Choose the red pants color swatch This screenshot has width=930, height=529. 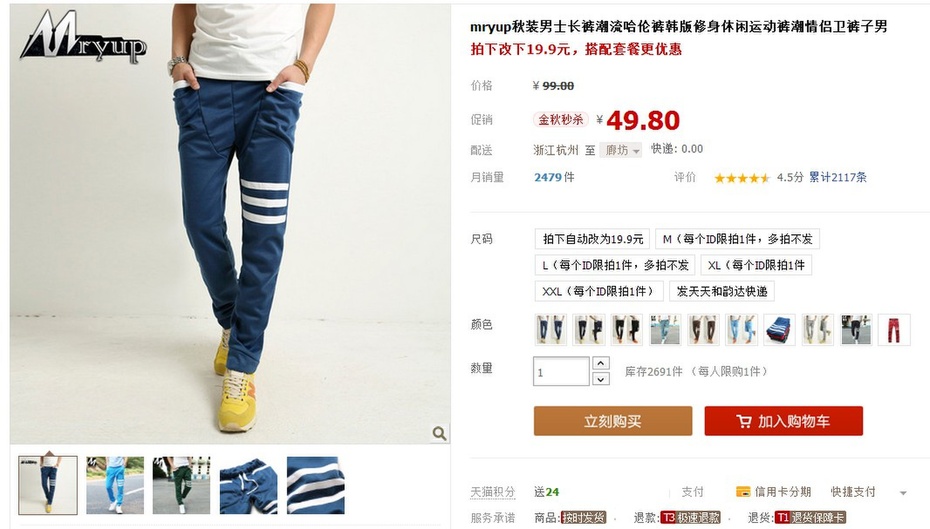tap(894, 330)
